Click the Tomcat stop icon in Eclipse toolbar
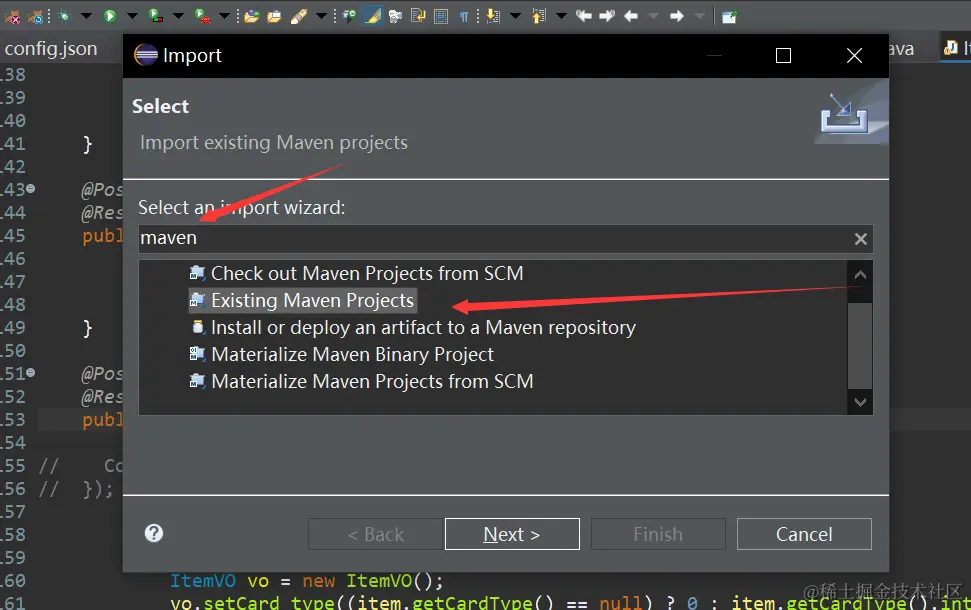 [12, 17]
